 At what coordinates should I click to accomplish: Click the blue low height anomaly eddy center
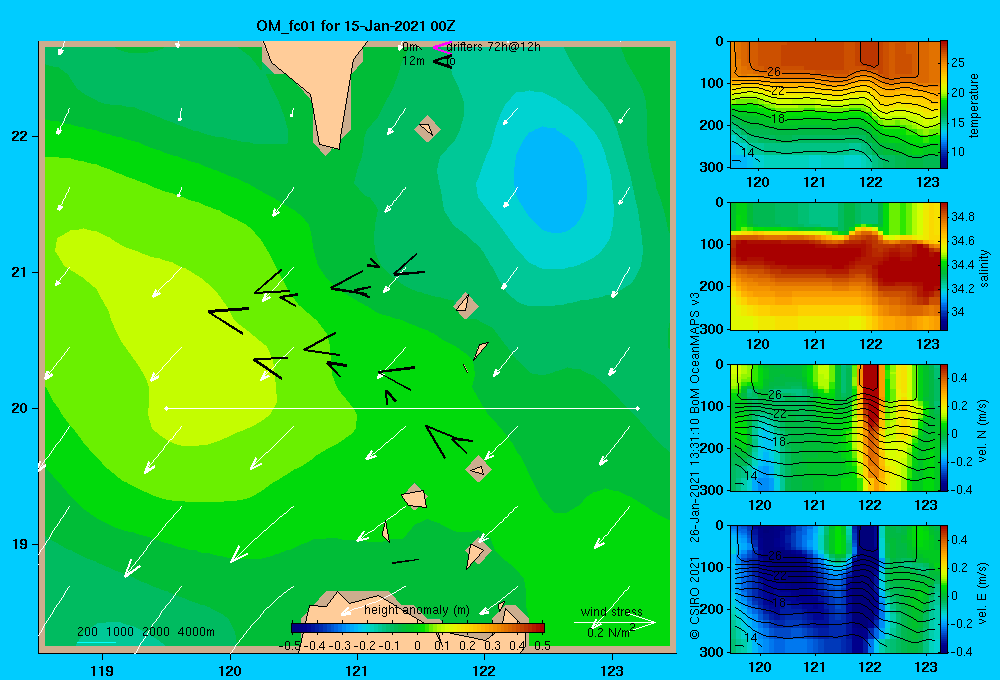pos(551,180)
